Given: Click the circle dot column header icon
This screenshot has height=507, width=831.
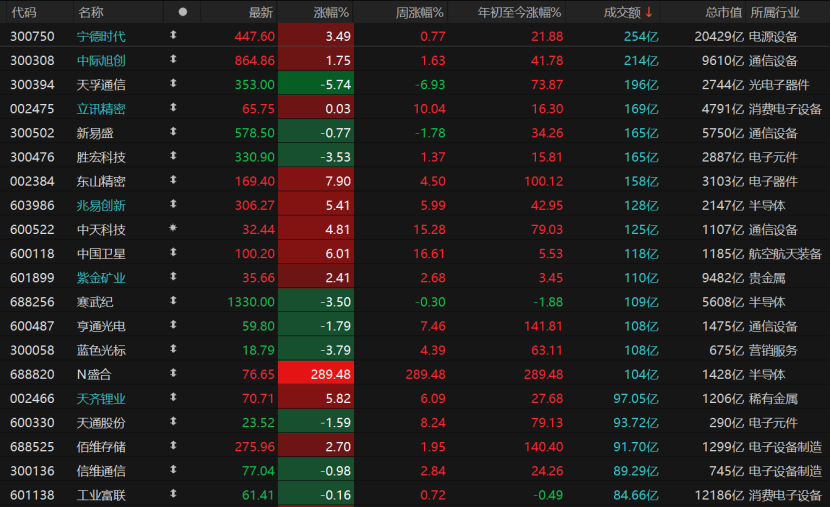Looking at the screenshot, I should coord(182,12).
